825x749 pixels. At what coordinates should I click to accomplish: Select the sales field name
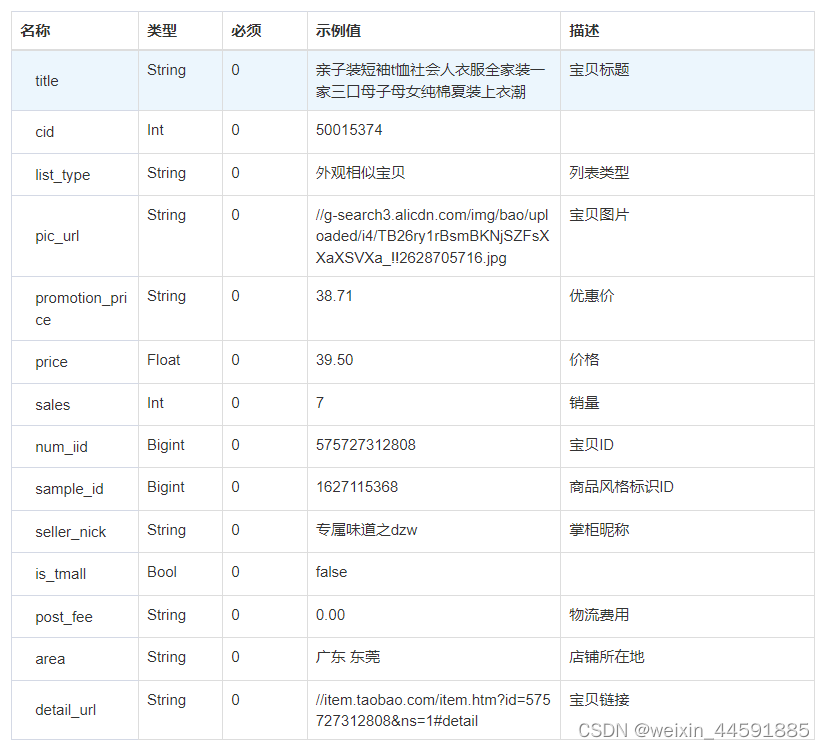(53, 405)
